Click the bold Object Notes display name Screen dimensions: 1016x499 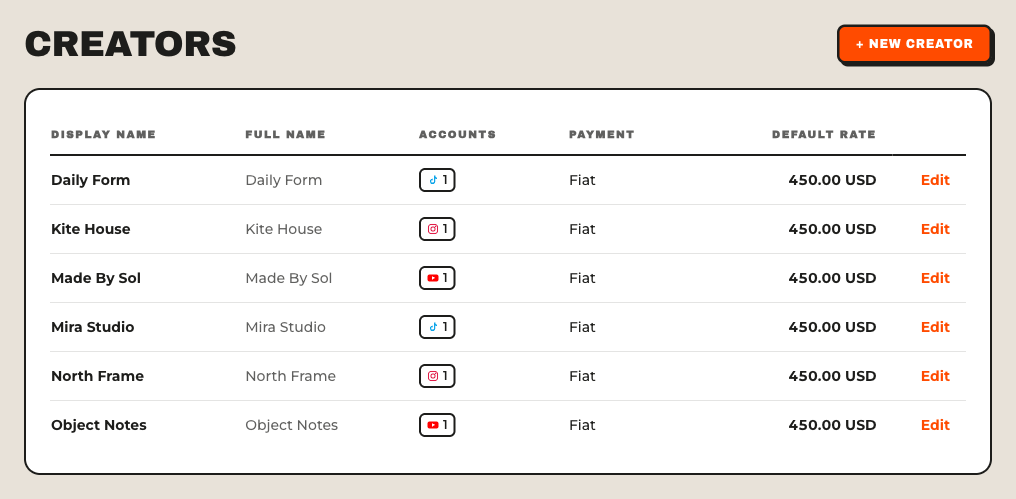click(x=99, y=425)
